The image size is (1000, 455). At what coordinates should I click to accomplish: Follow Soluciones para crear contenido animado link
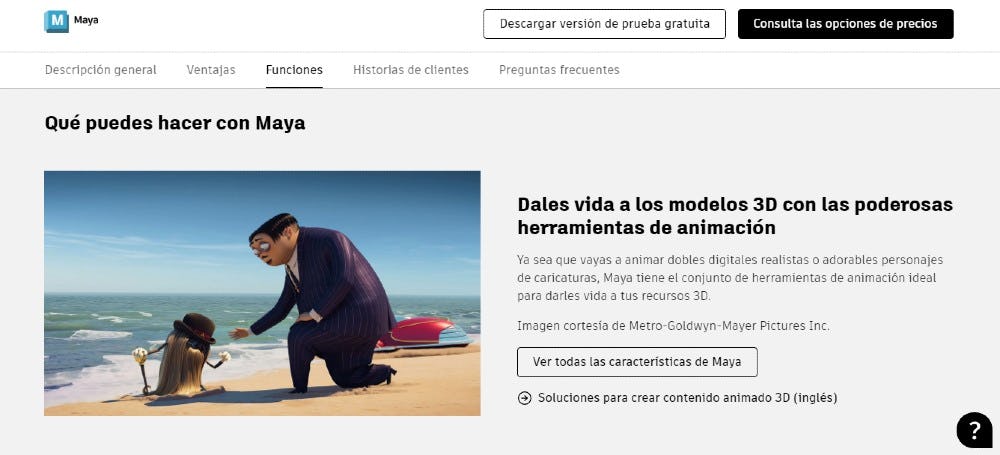click(687, 398)
